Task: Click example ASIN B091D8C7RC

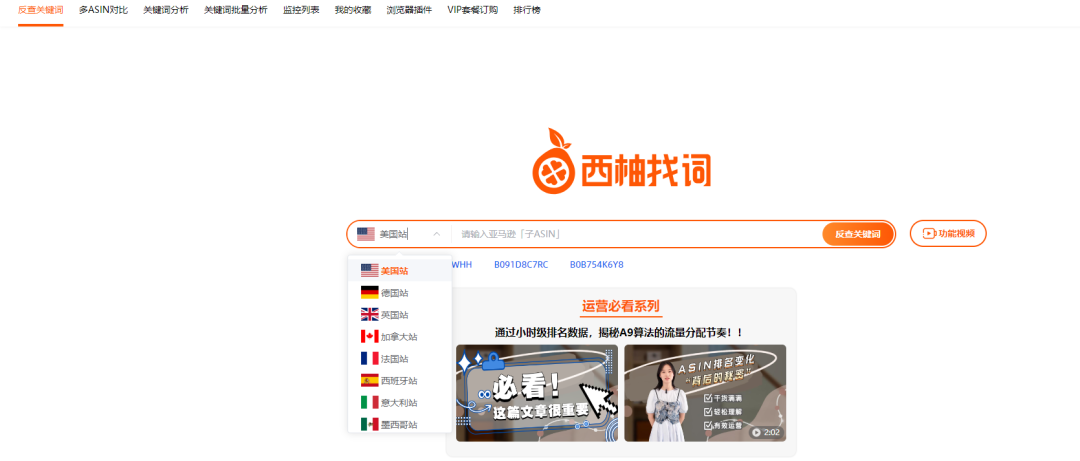Action: pos(521,265)
